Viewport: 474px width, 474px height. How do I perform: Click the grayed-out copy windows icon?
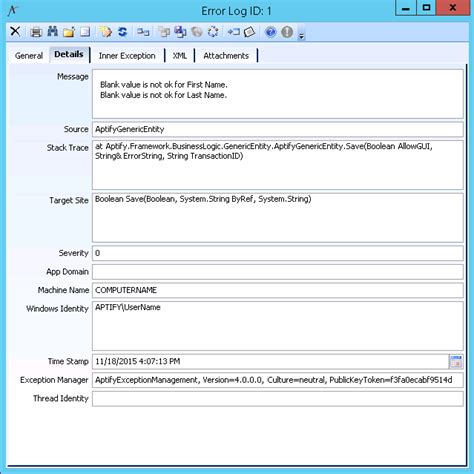pos(164,32)
